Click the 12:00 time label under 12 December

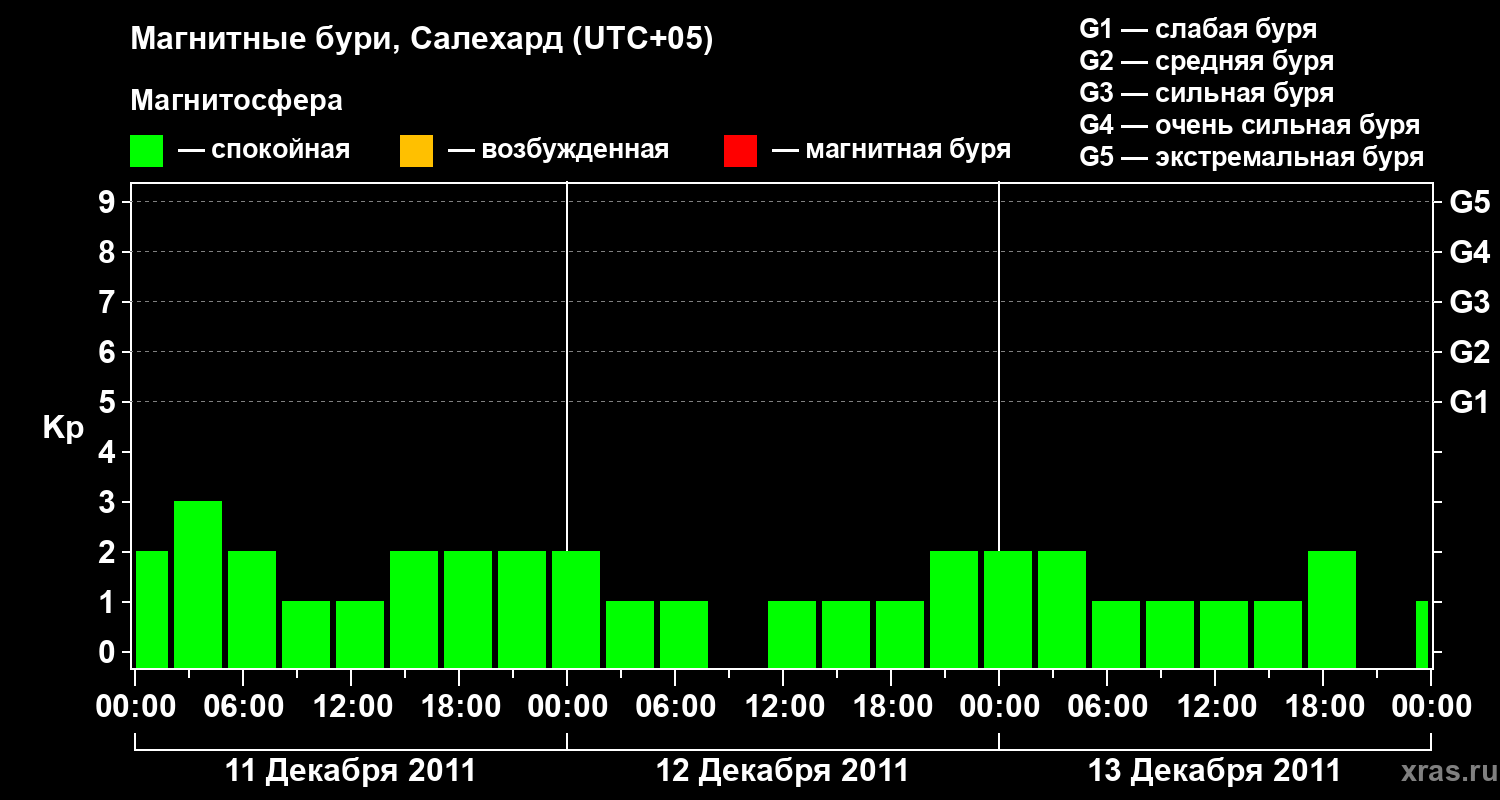783,707
